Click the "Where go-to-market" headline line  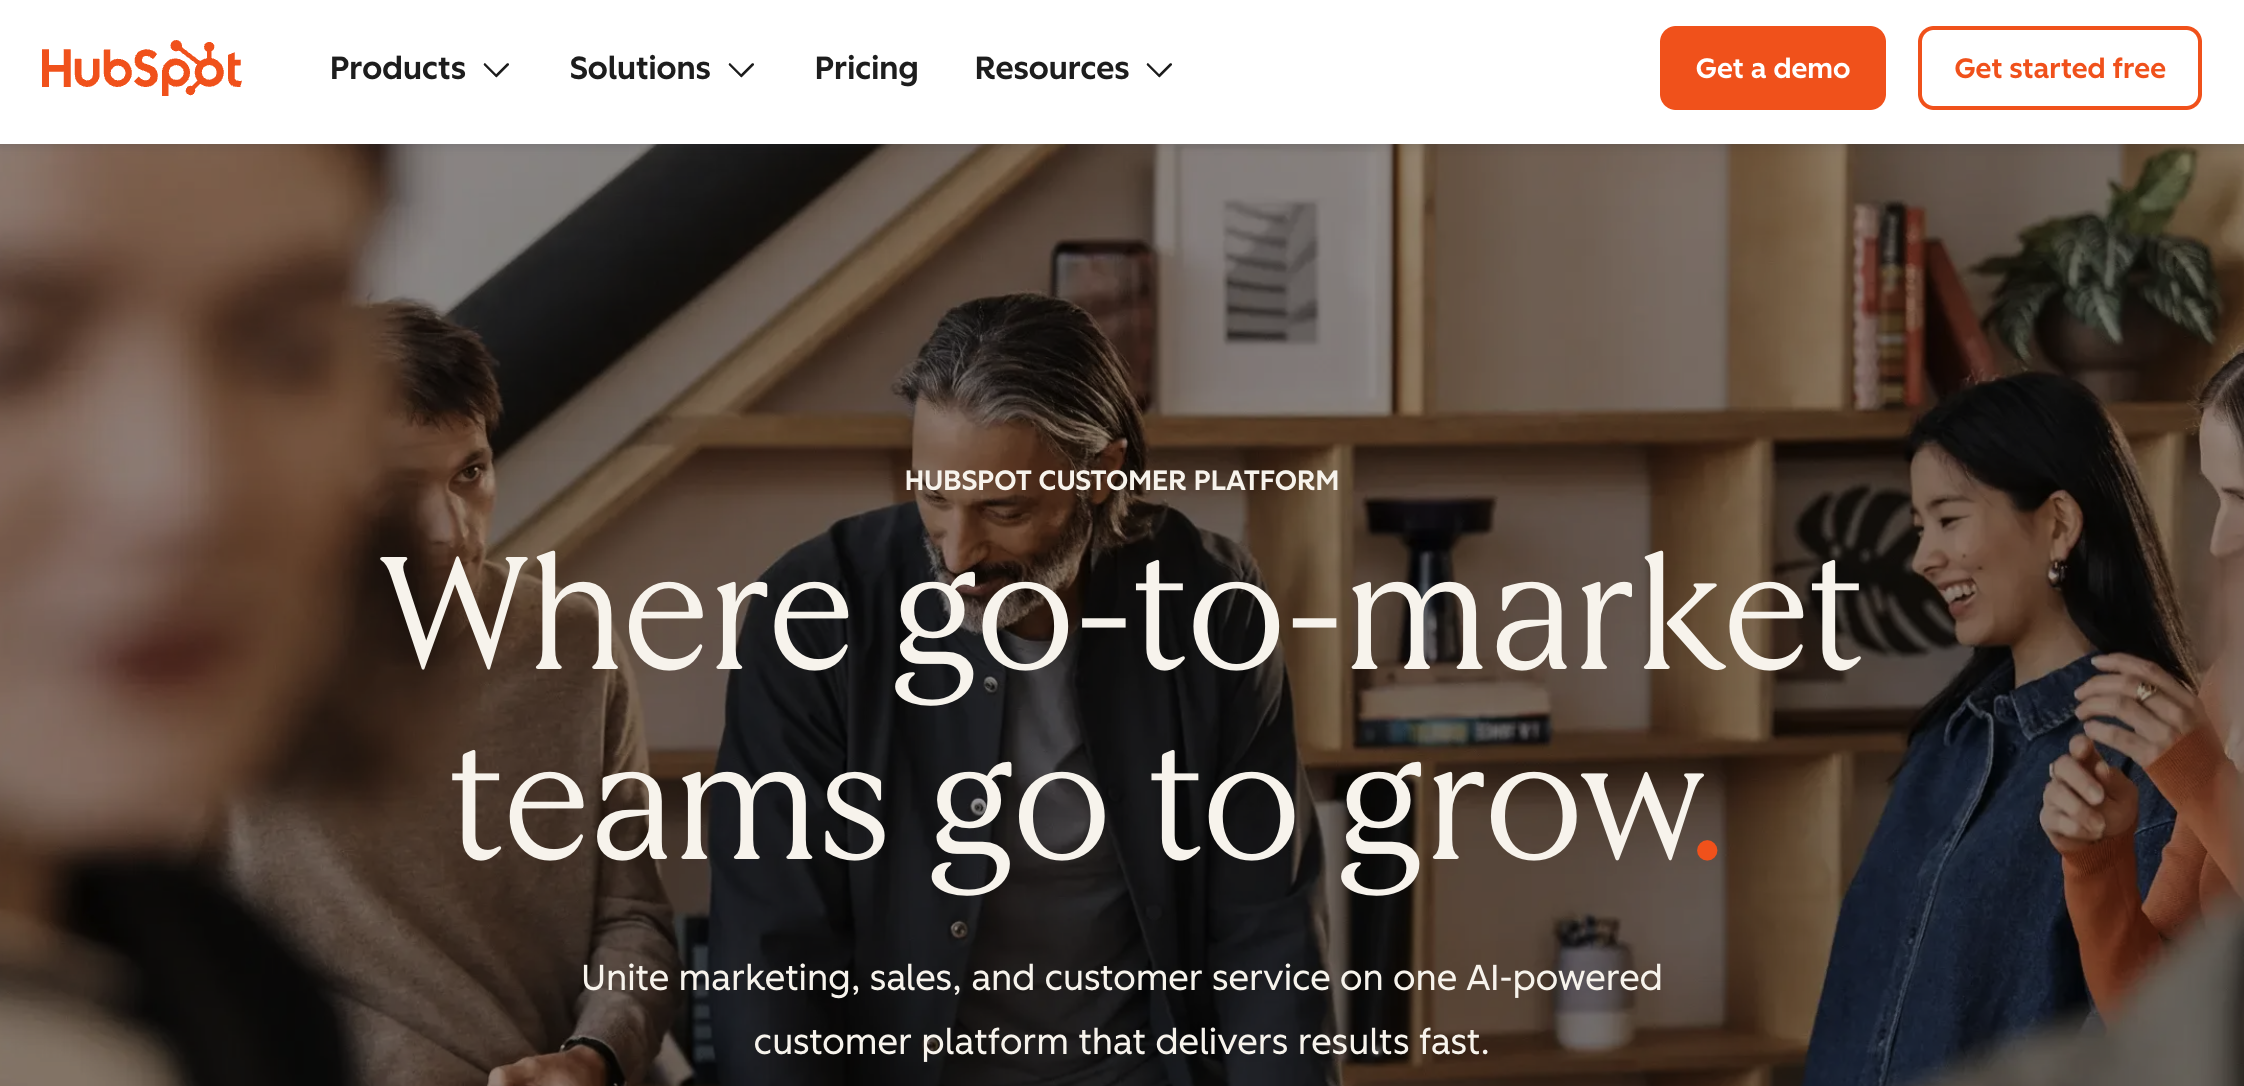coord(1121,615)
